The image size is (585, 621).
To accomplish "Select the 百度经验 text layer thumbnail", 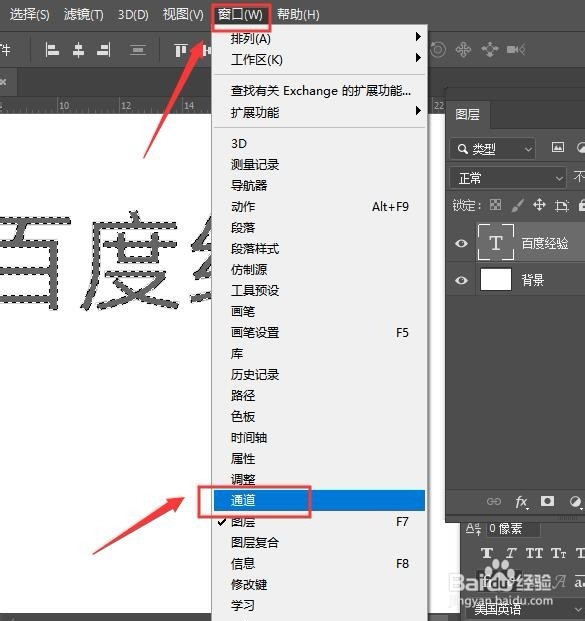I will [496, 242].
